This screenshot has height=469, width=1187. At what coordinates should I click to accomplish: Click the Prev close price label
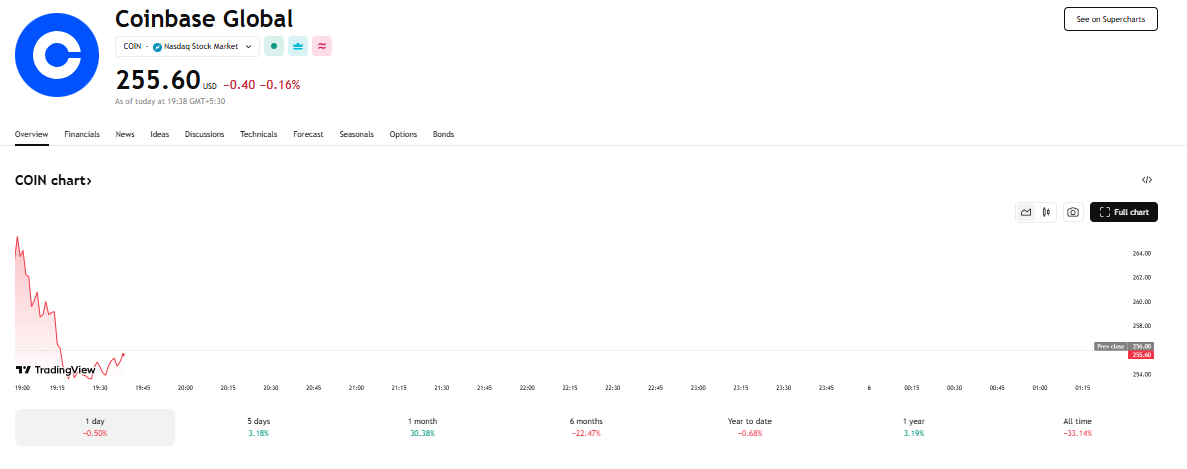(1110, 346)
